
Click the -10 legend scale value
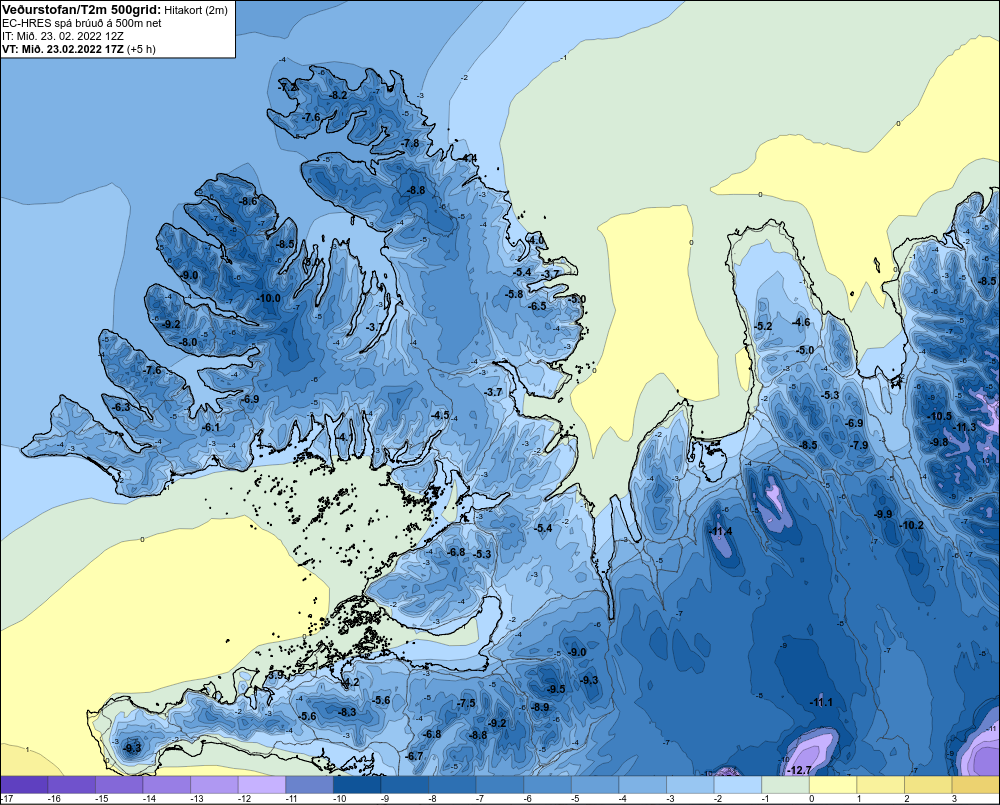(339, 799)
